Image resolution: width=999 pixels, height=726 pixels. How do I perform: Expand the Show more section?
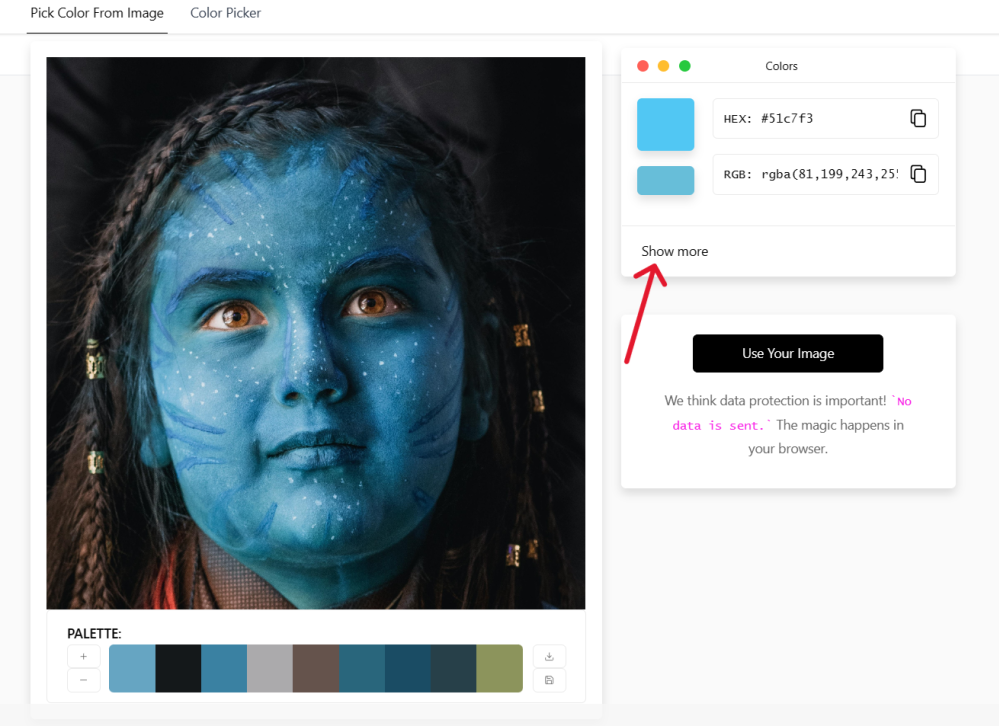(x=675, y=251)
